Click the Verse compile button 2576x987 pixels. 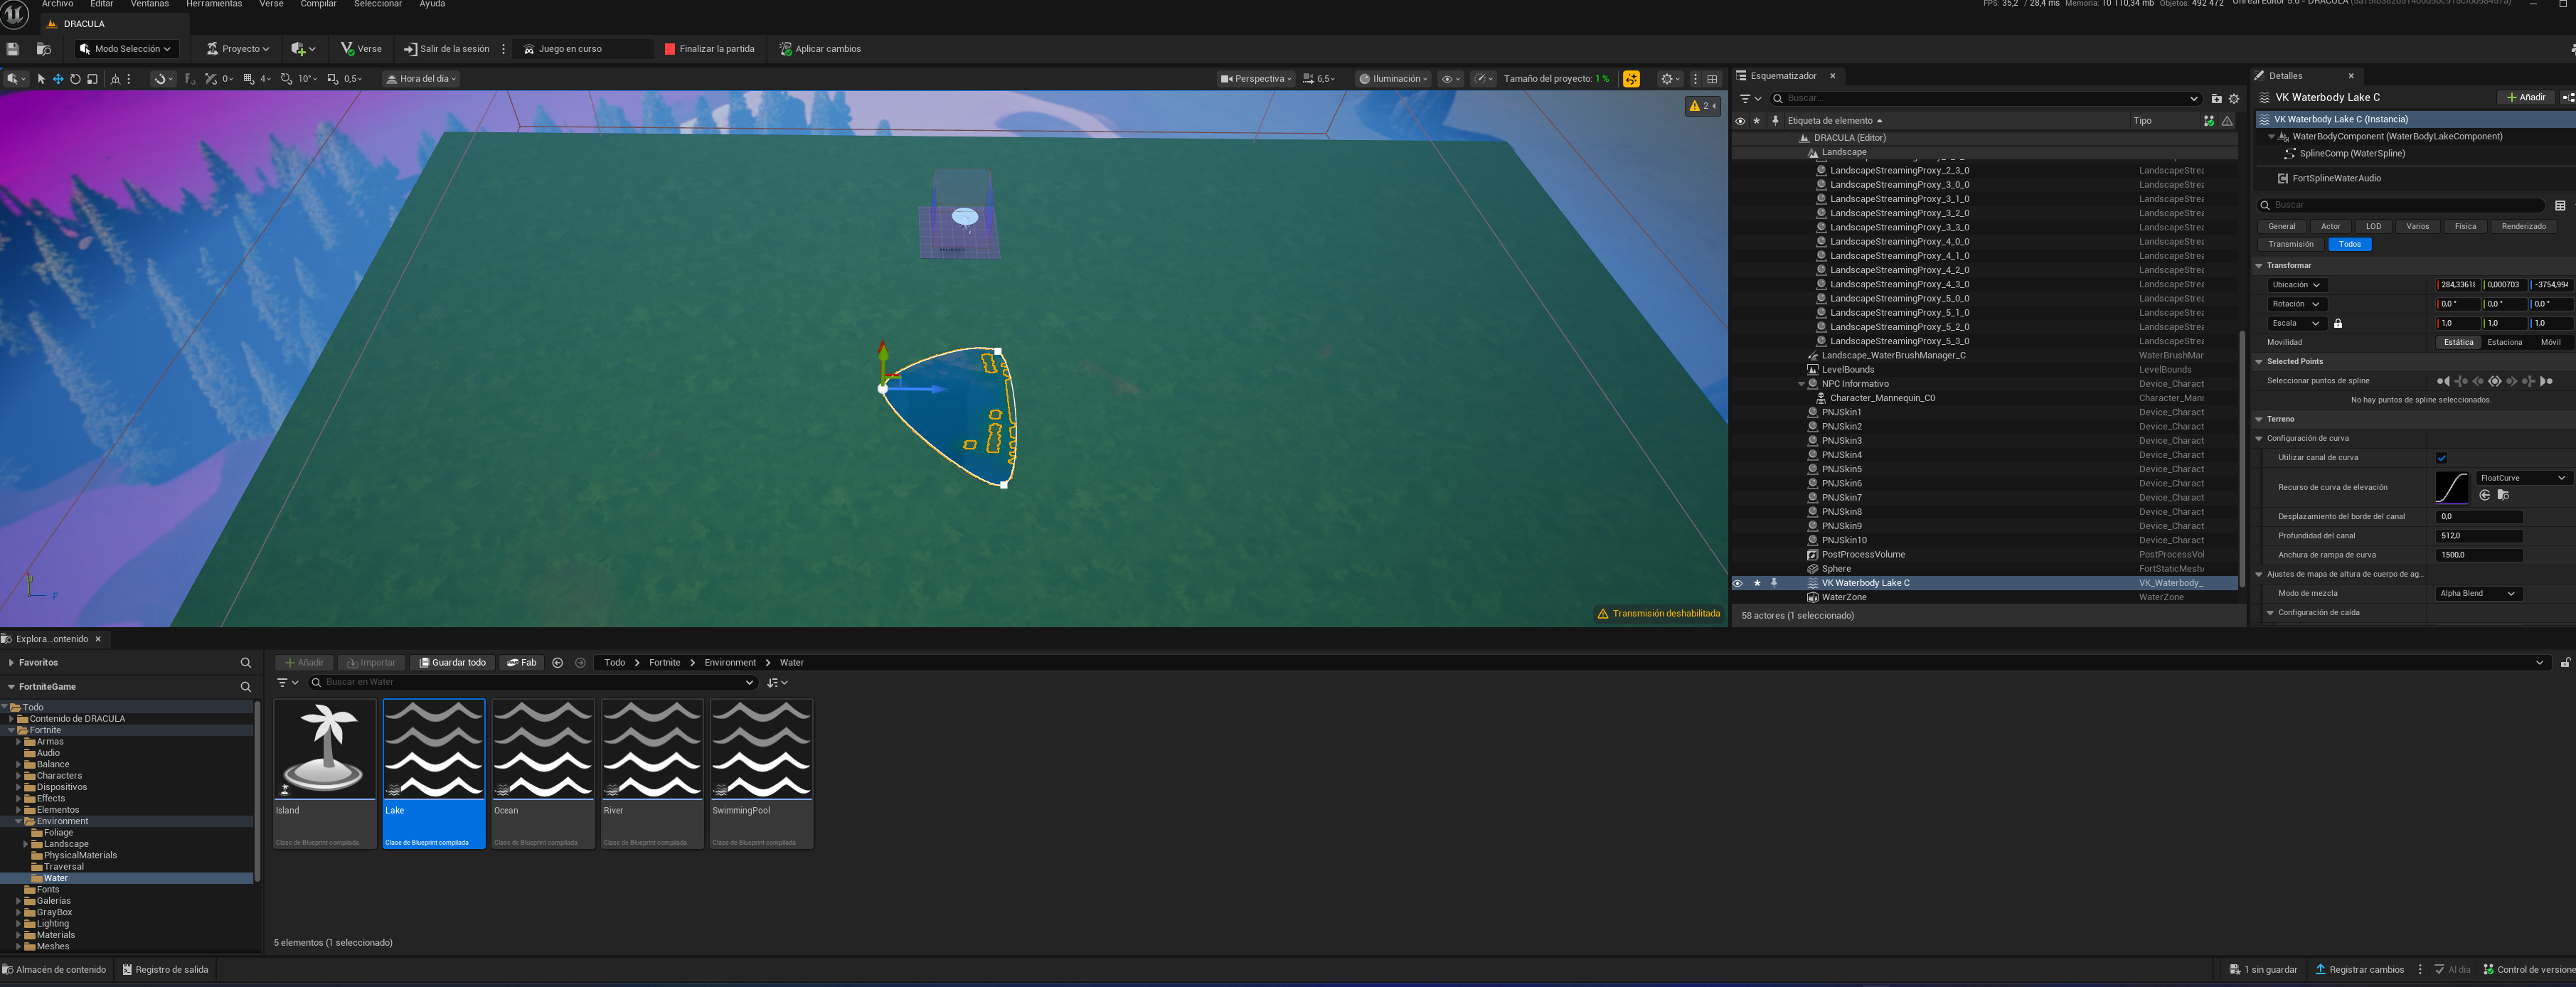click(x=360, y=49)
